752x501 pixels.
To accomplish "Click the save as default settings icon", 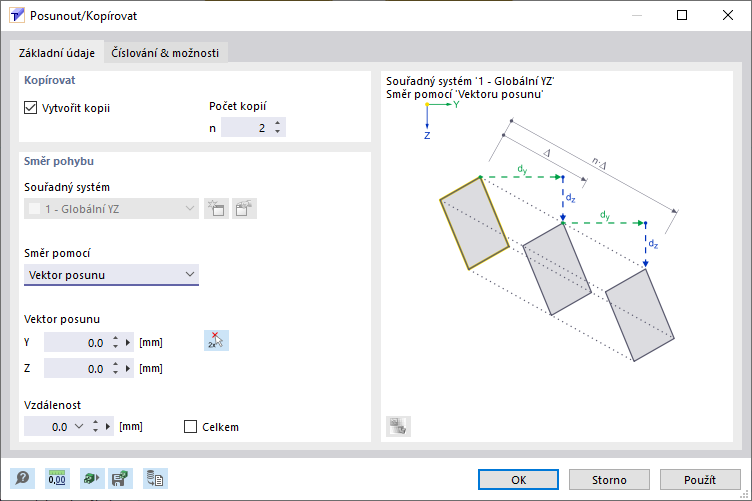I will [x=120, y=478].
